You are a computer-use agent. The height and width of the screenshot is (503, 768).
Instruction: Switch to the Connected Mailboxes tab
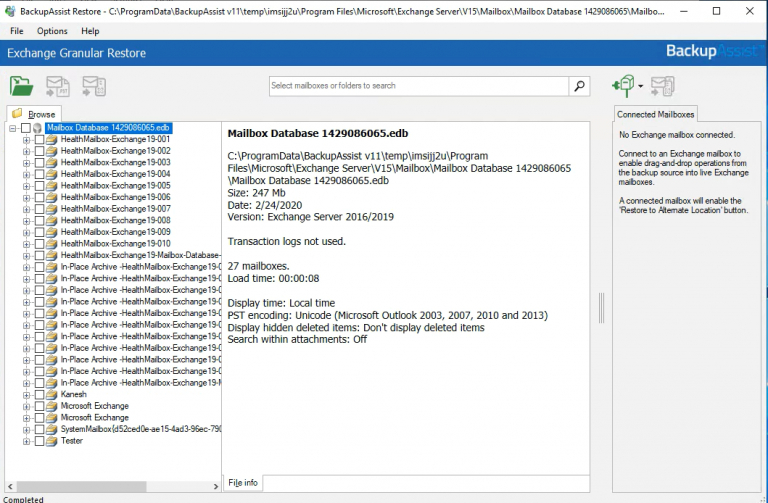pyautogui.click(x=655, y=114)
